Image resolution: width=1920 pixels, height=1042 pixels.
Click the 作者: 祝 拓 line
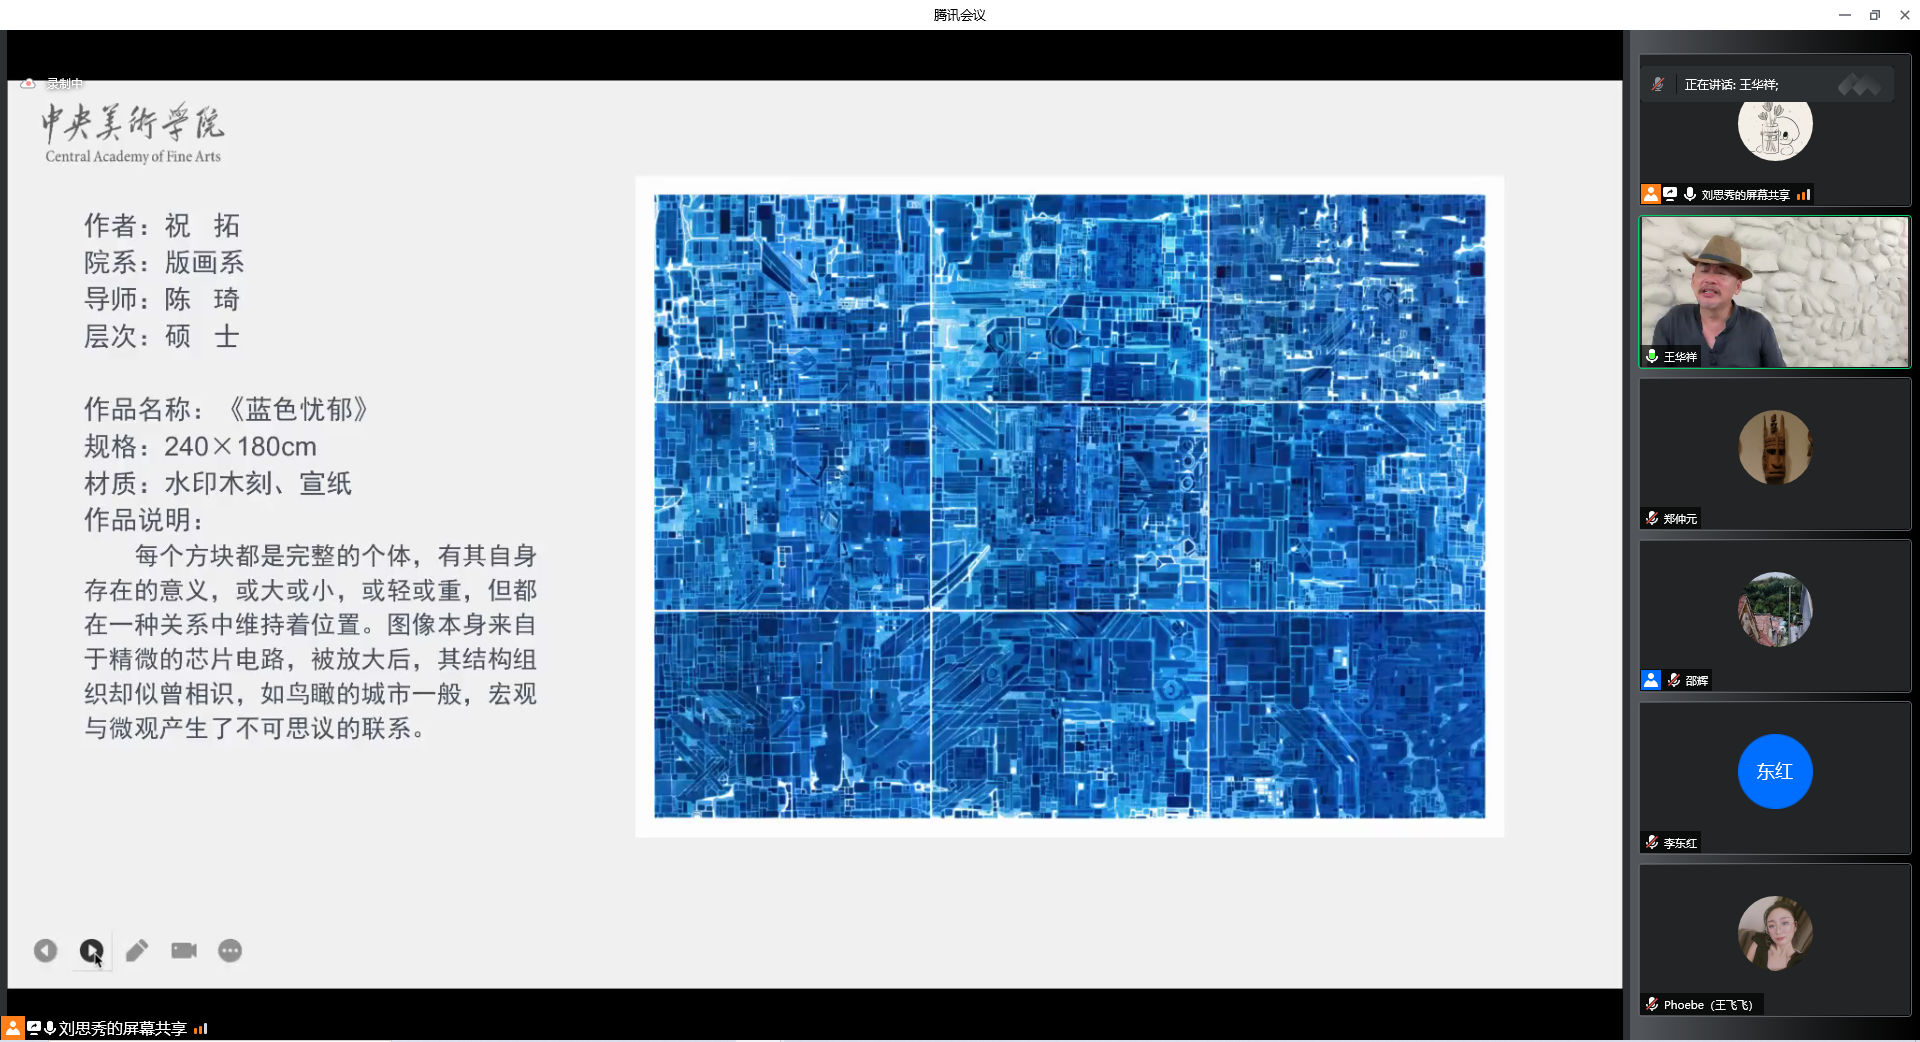coord(162,225)
